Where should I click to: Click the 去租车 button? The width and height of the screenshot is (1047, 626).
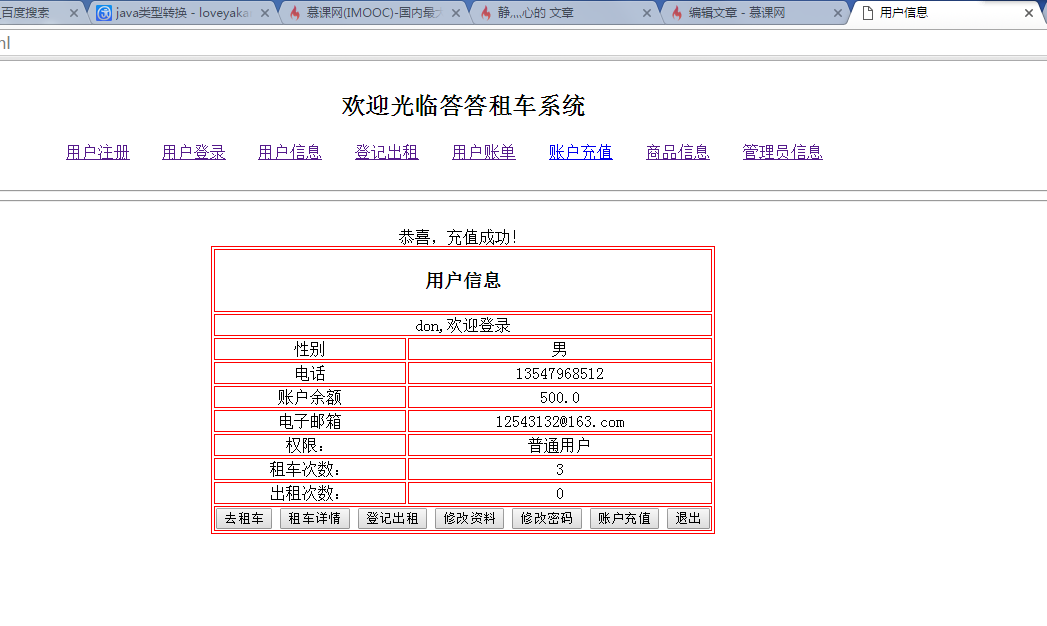click(244, 519)
